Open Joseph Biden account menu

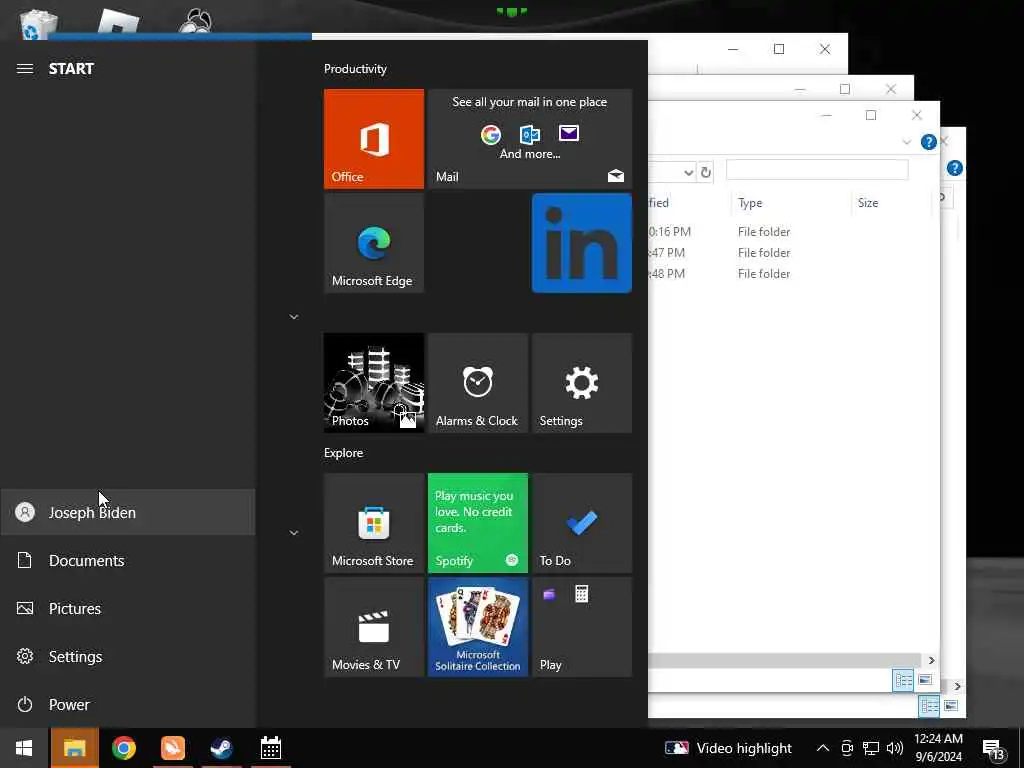point(127,512)
